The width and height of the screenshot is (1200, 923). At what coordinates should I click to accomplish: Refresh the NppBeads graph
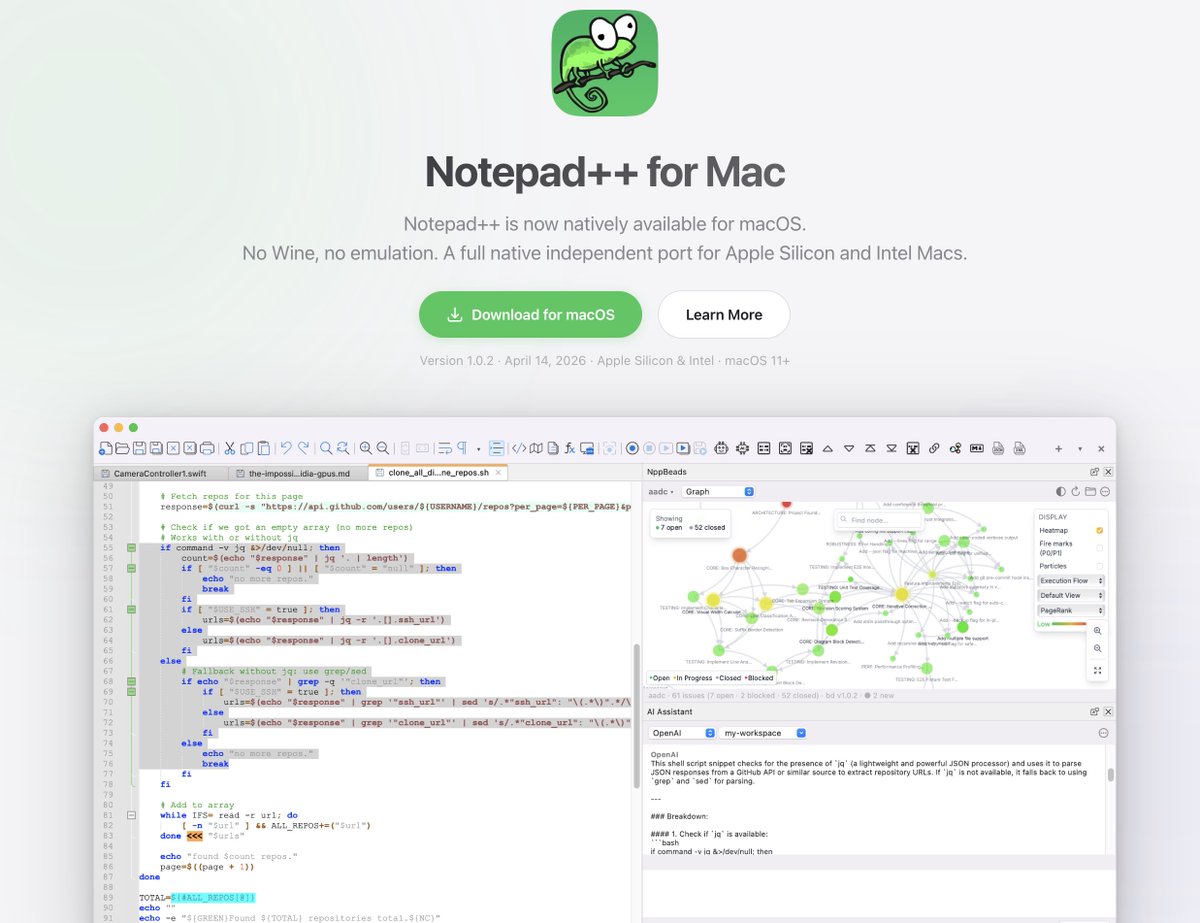click(x=1076, y=492)
